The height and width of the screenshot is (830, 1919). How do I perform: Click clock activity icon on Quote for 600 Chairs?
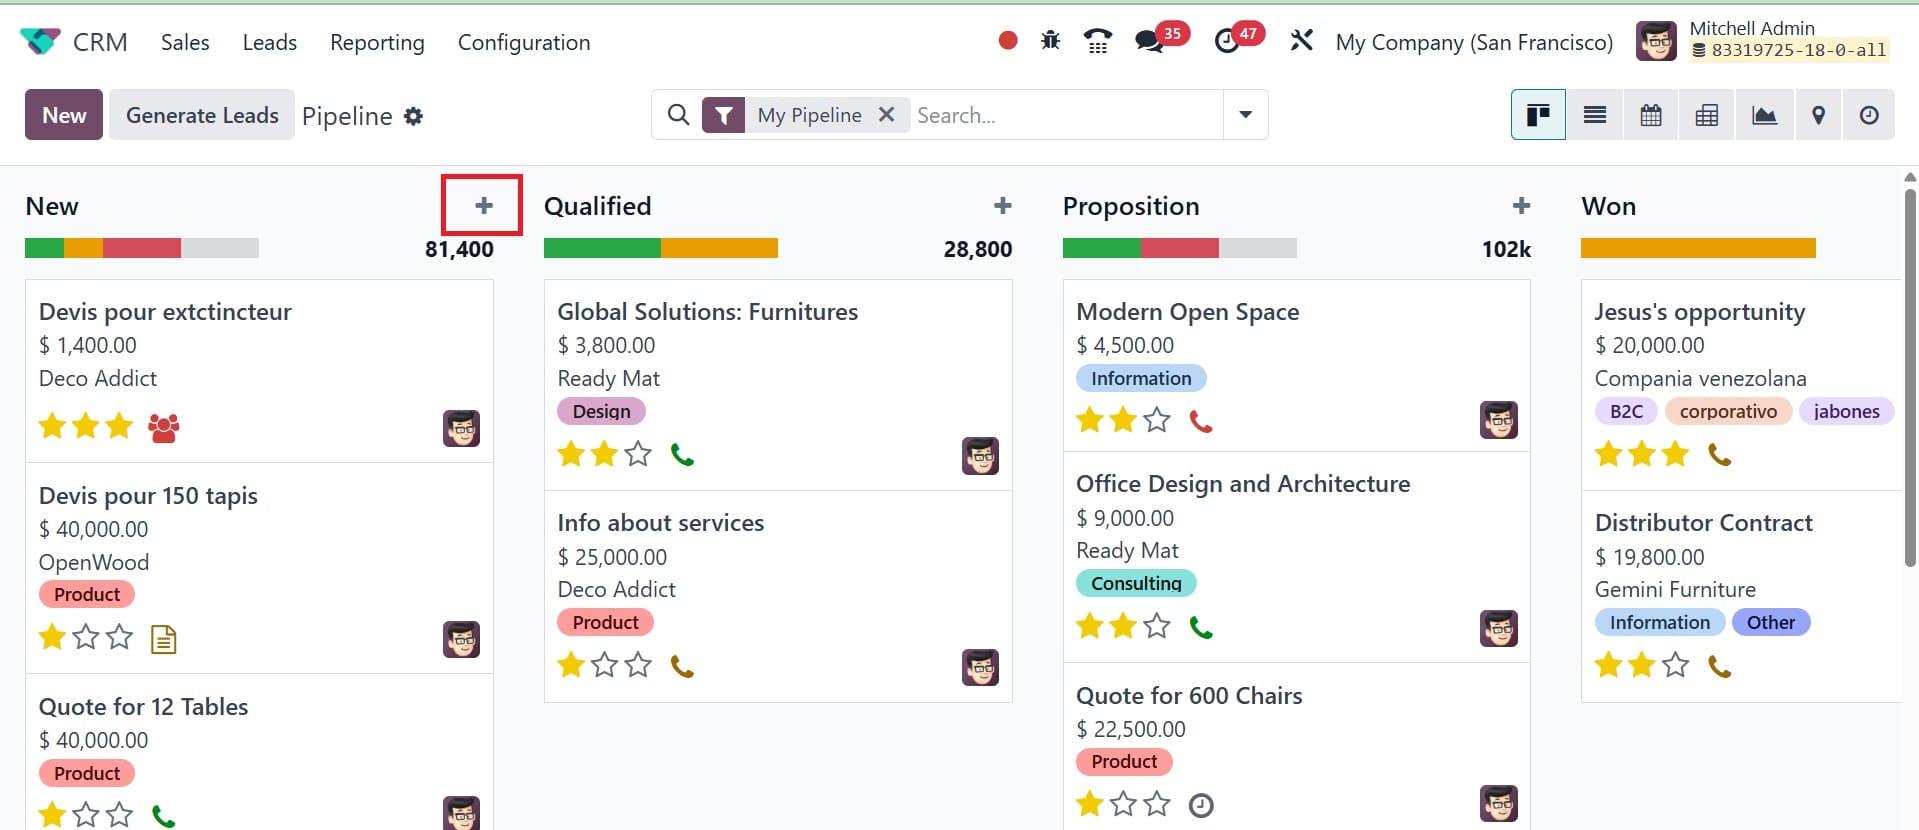point(1201,805)
